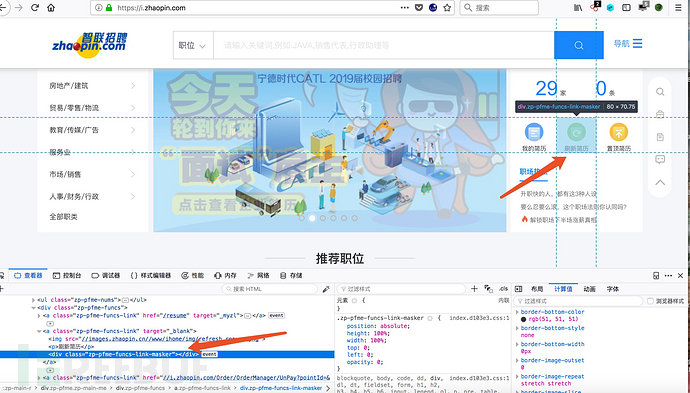Click the briefcase icon in right floating sidebar
Viewport: 690px width, 393px height.
(660, 114)
